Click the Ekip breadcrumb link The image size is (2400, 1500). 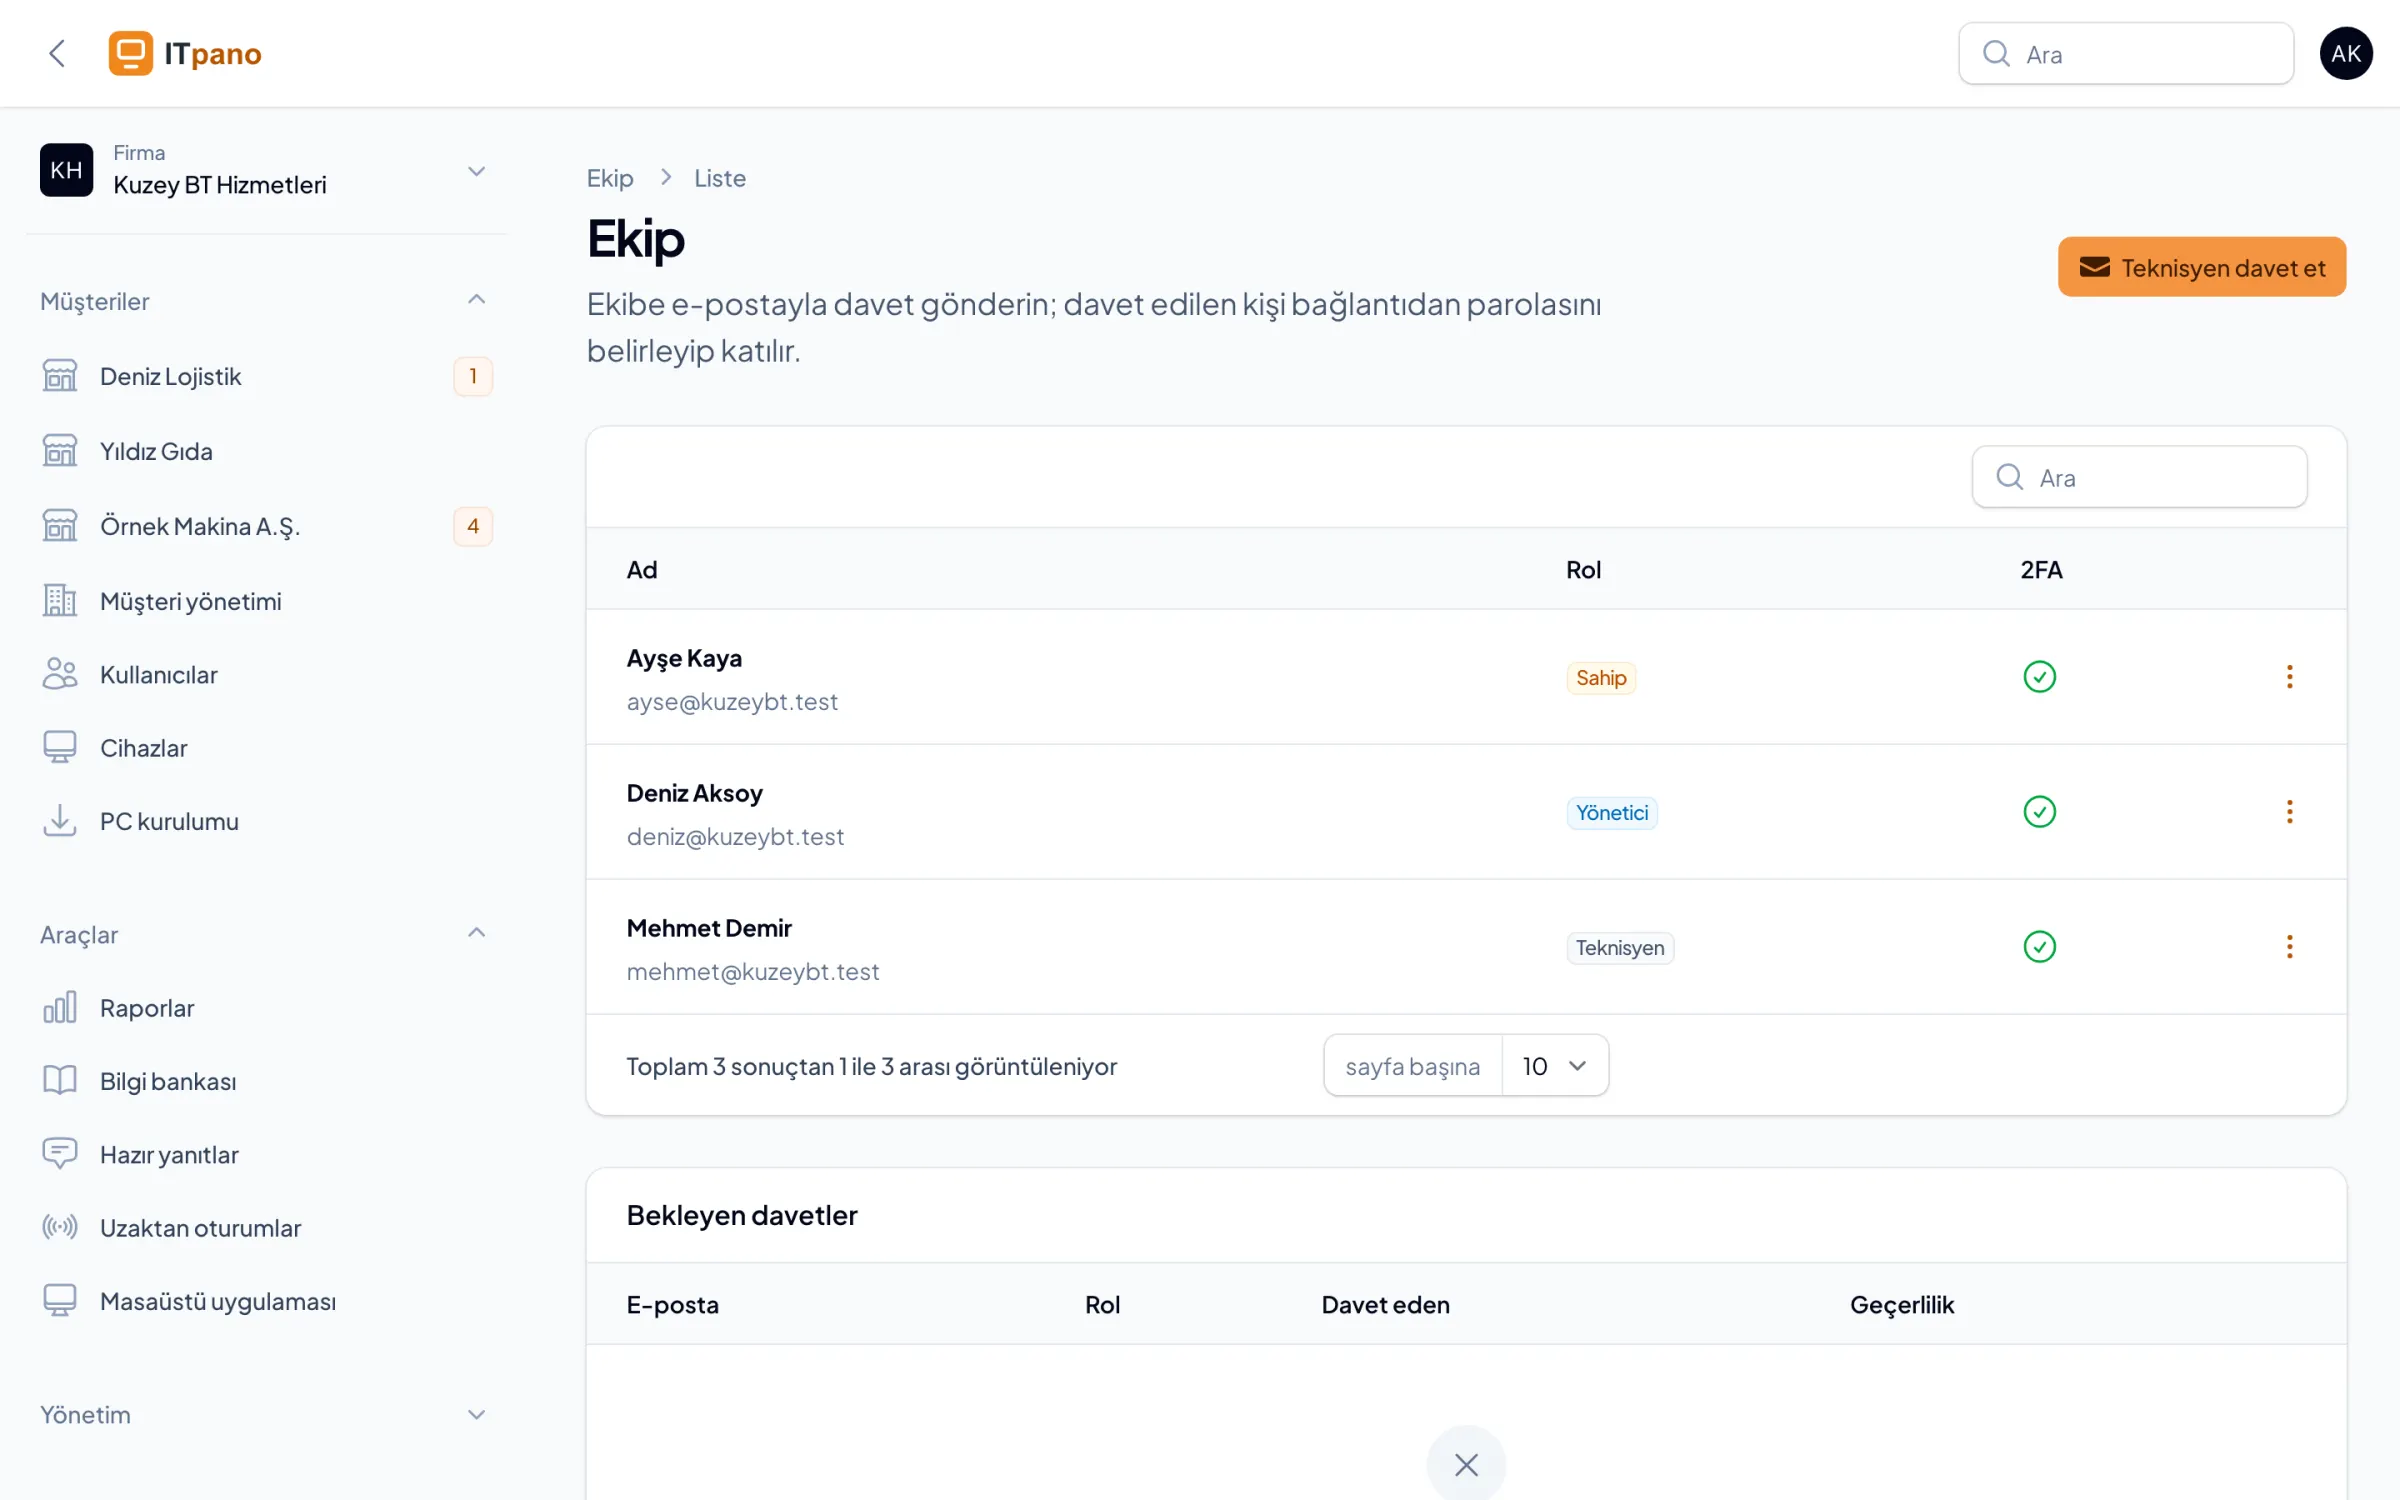click(610, 178)
